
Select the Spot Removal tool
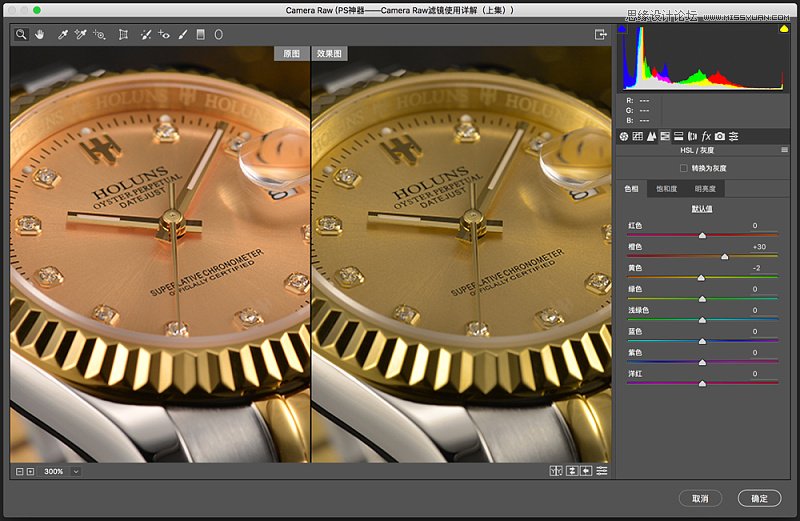click(x=145, y=35)
